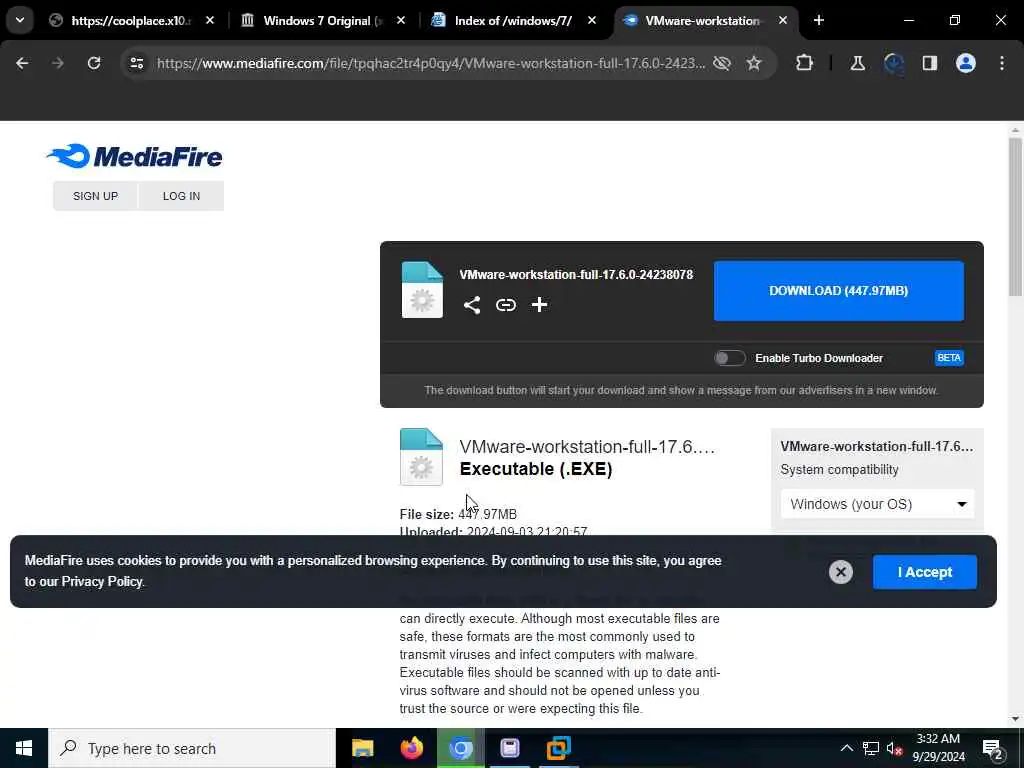This screenshot has width=1024, height=768.
Task: Dismiss the cookie banner with X button
Action: [840, 572]
